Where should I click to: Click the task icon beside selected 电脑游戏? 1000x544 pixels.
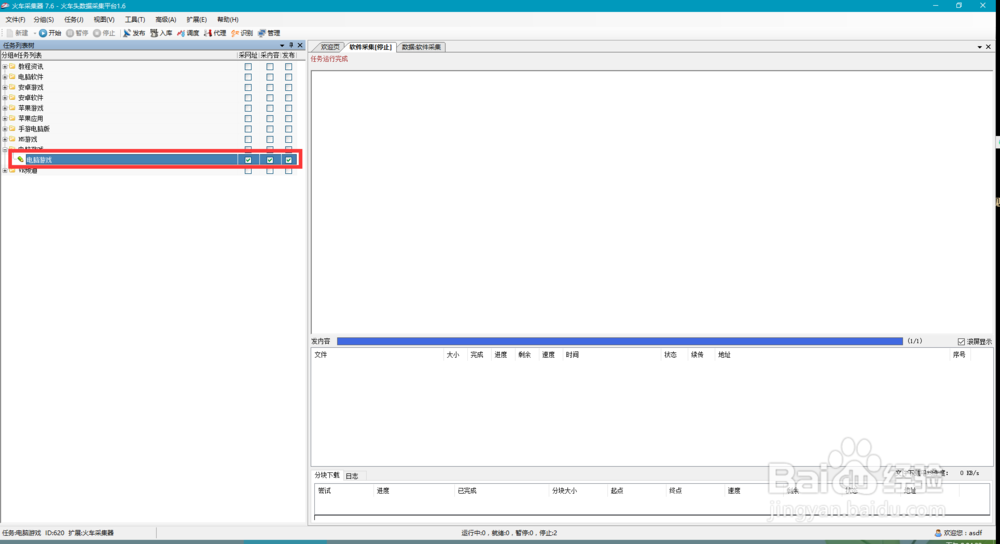click(20, 159)
